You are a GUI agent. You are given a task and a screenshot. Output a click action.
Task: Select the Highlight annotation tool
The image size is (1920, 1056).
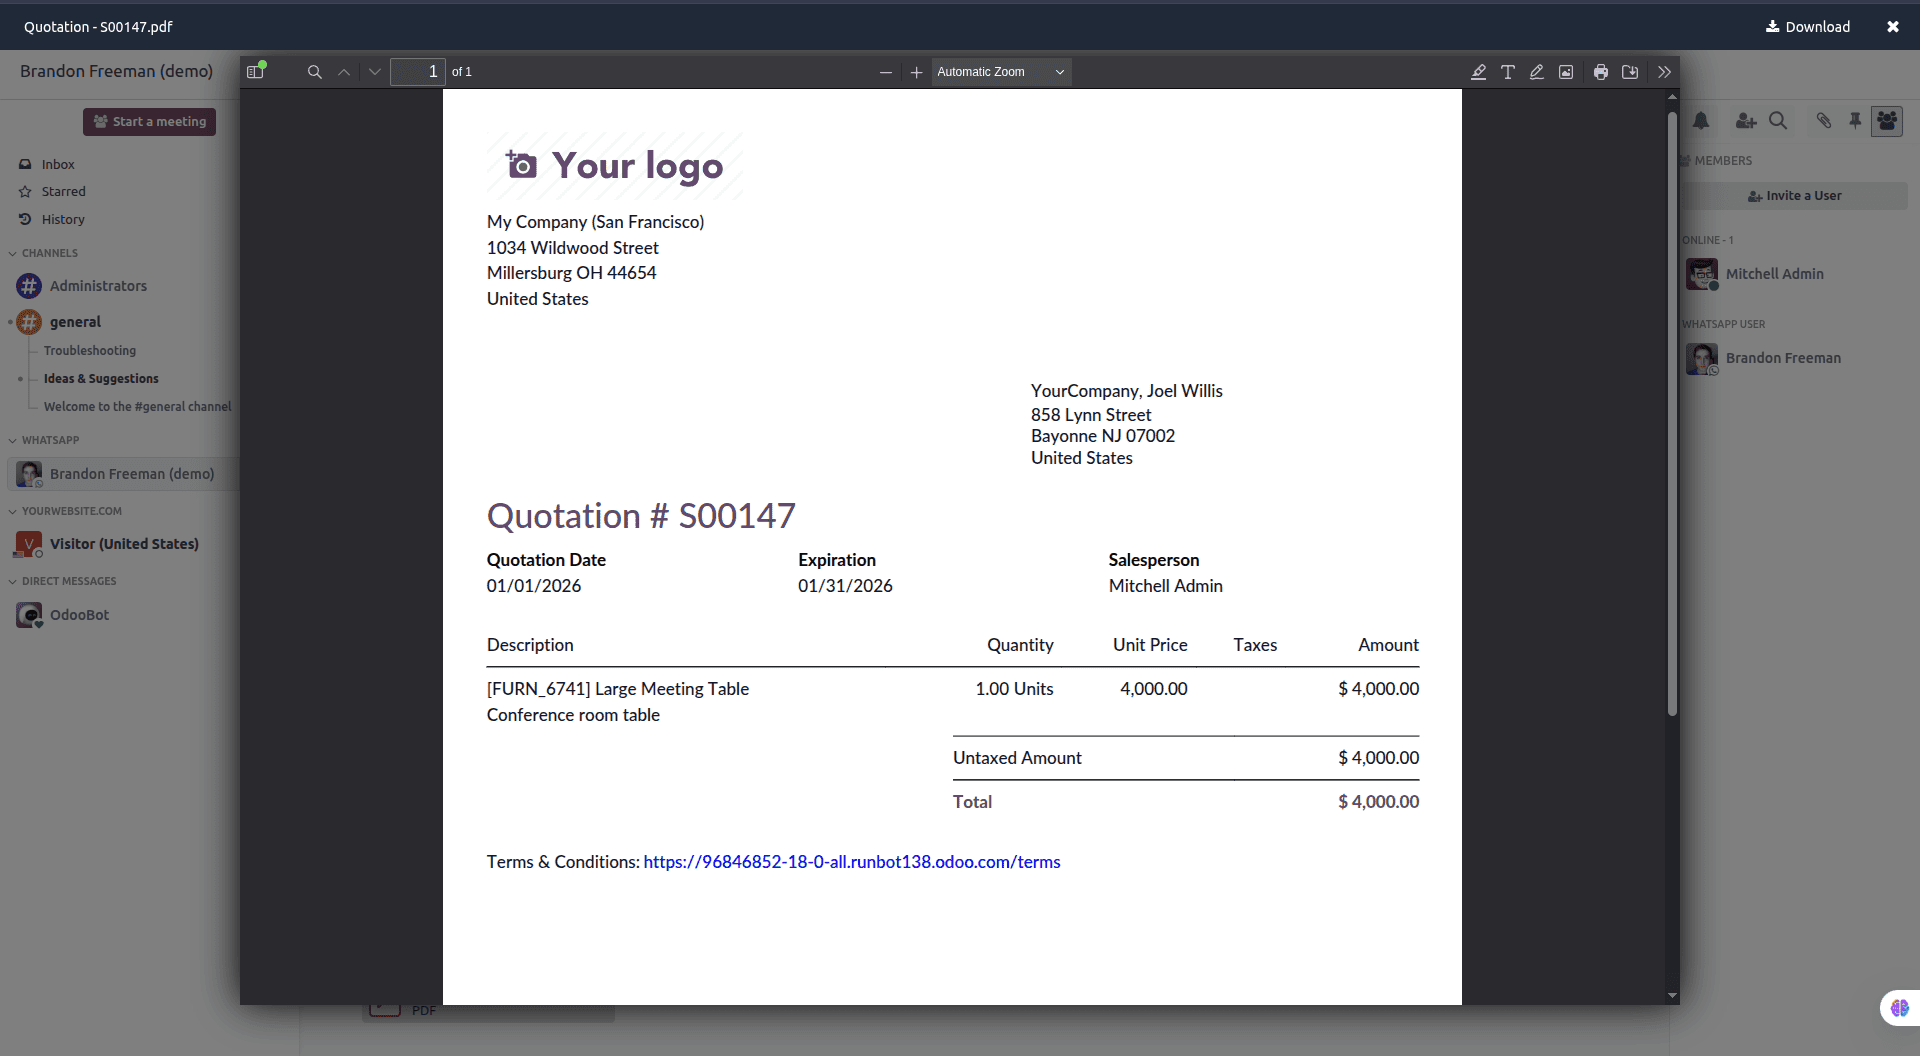coord(1479,71)
